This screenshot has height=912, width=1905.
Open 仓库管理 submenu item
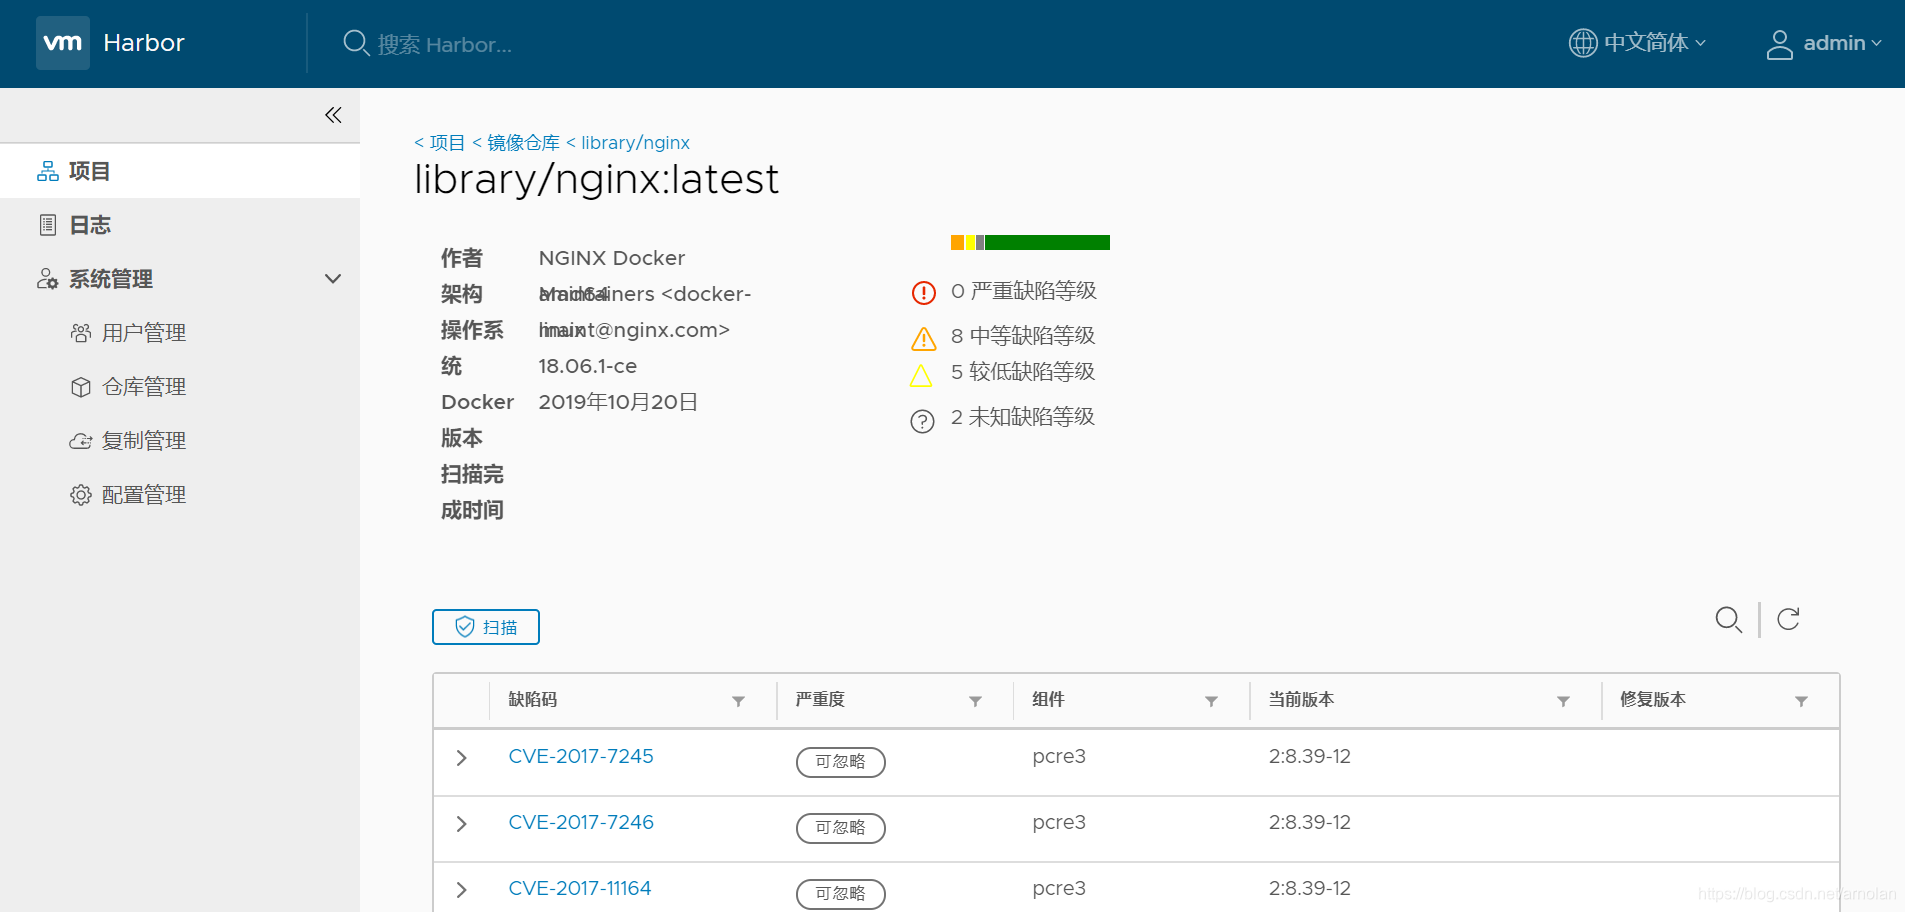click(x=144, y=387)
